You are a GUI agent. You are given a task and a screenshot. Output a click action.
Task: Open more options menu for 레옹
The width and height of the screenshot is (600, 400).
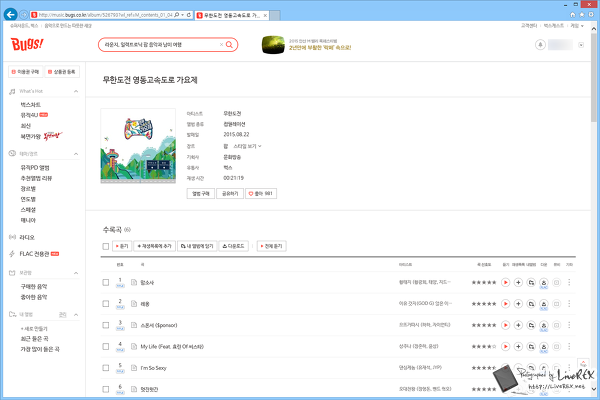pyautogui.click(x=569, y=304)
